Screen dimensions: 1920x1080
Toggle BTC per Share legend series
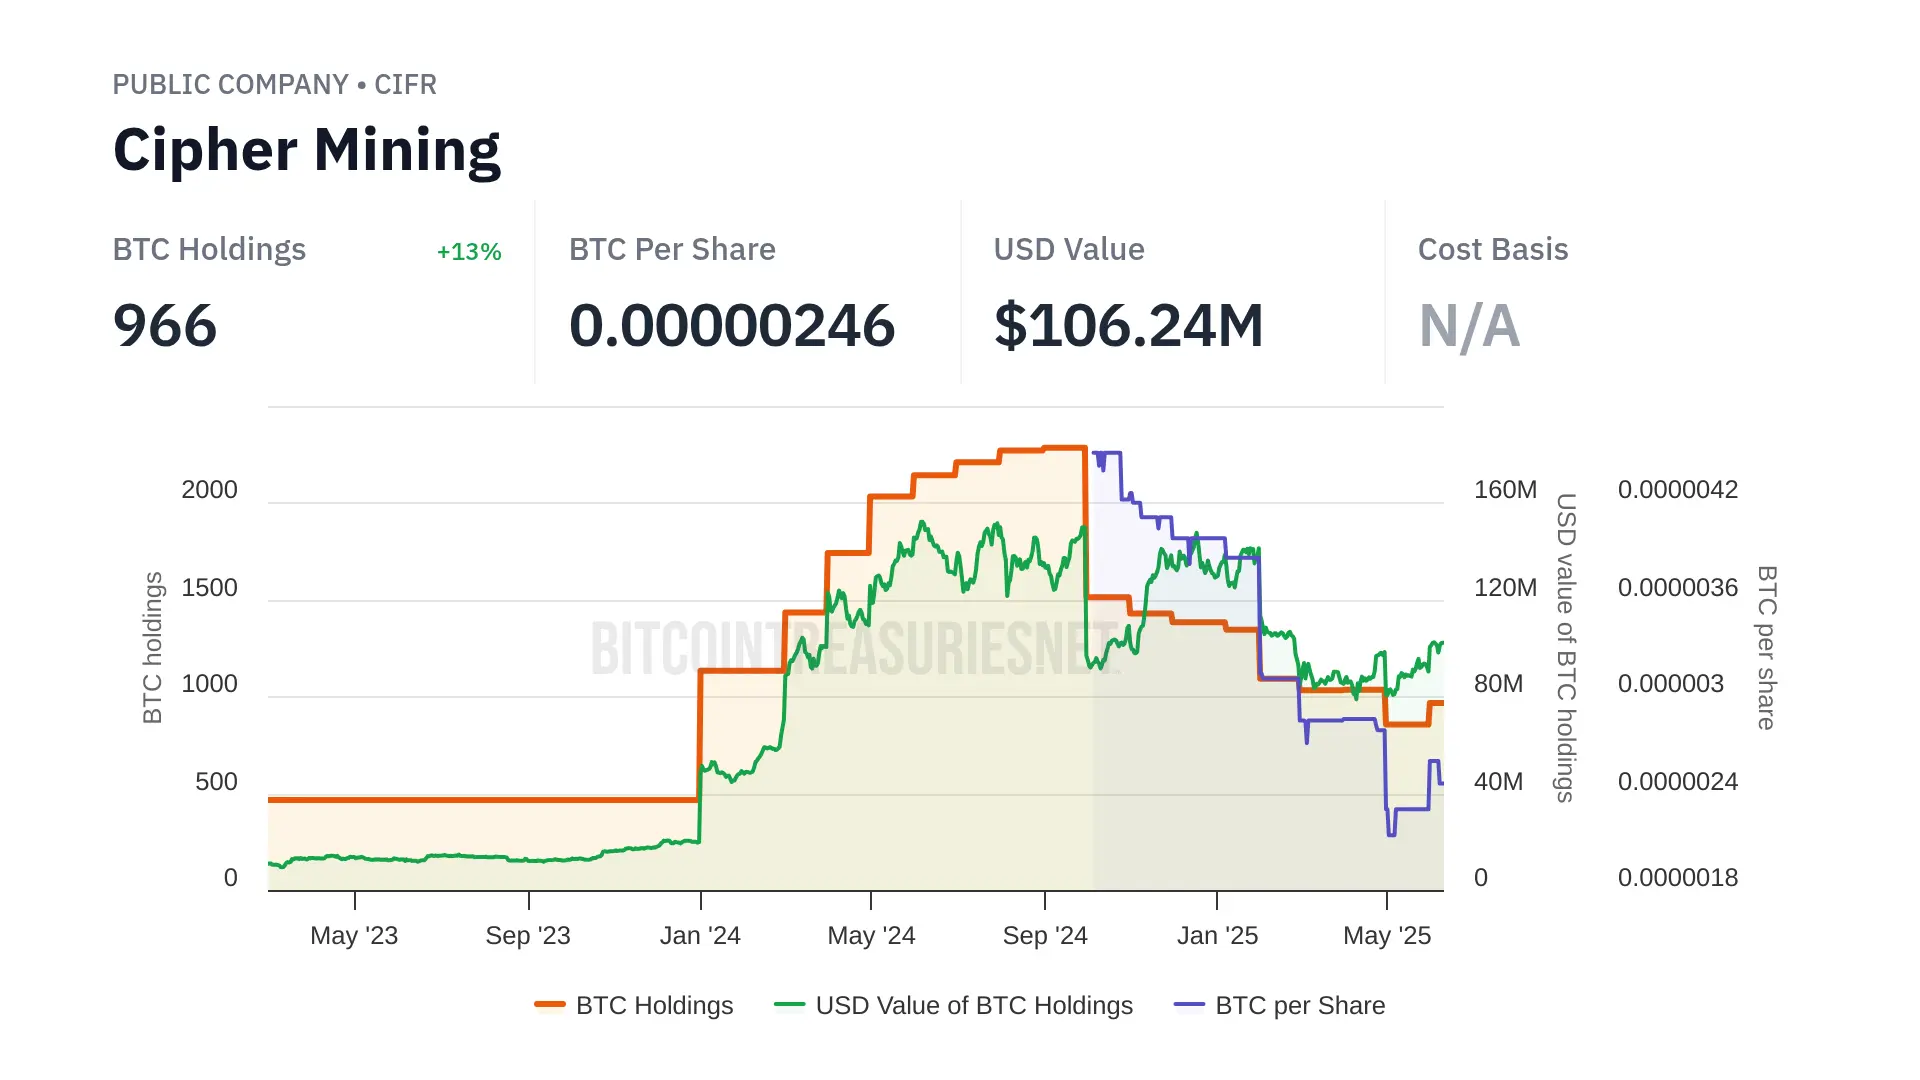(1300, 1005)
